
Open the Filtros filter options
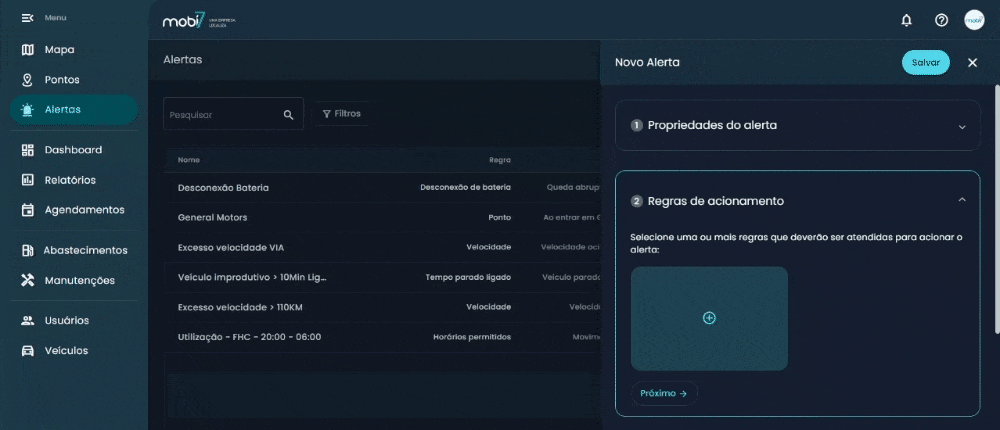342,114
